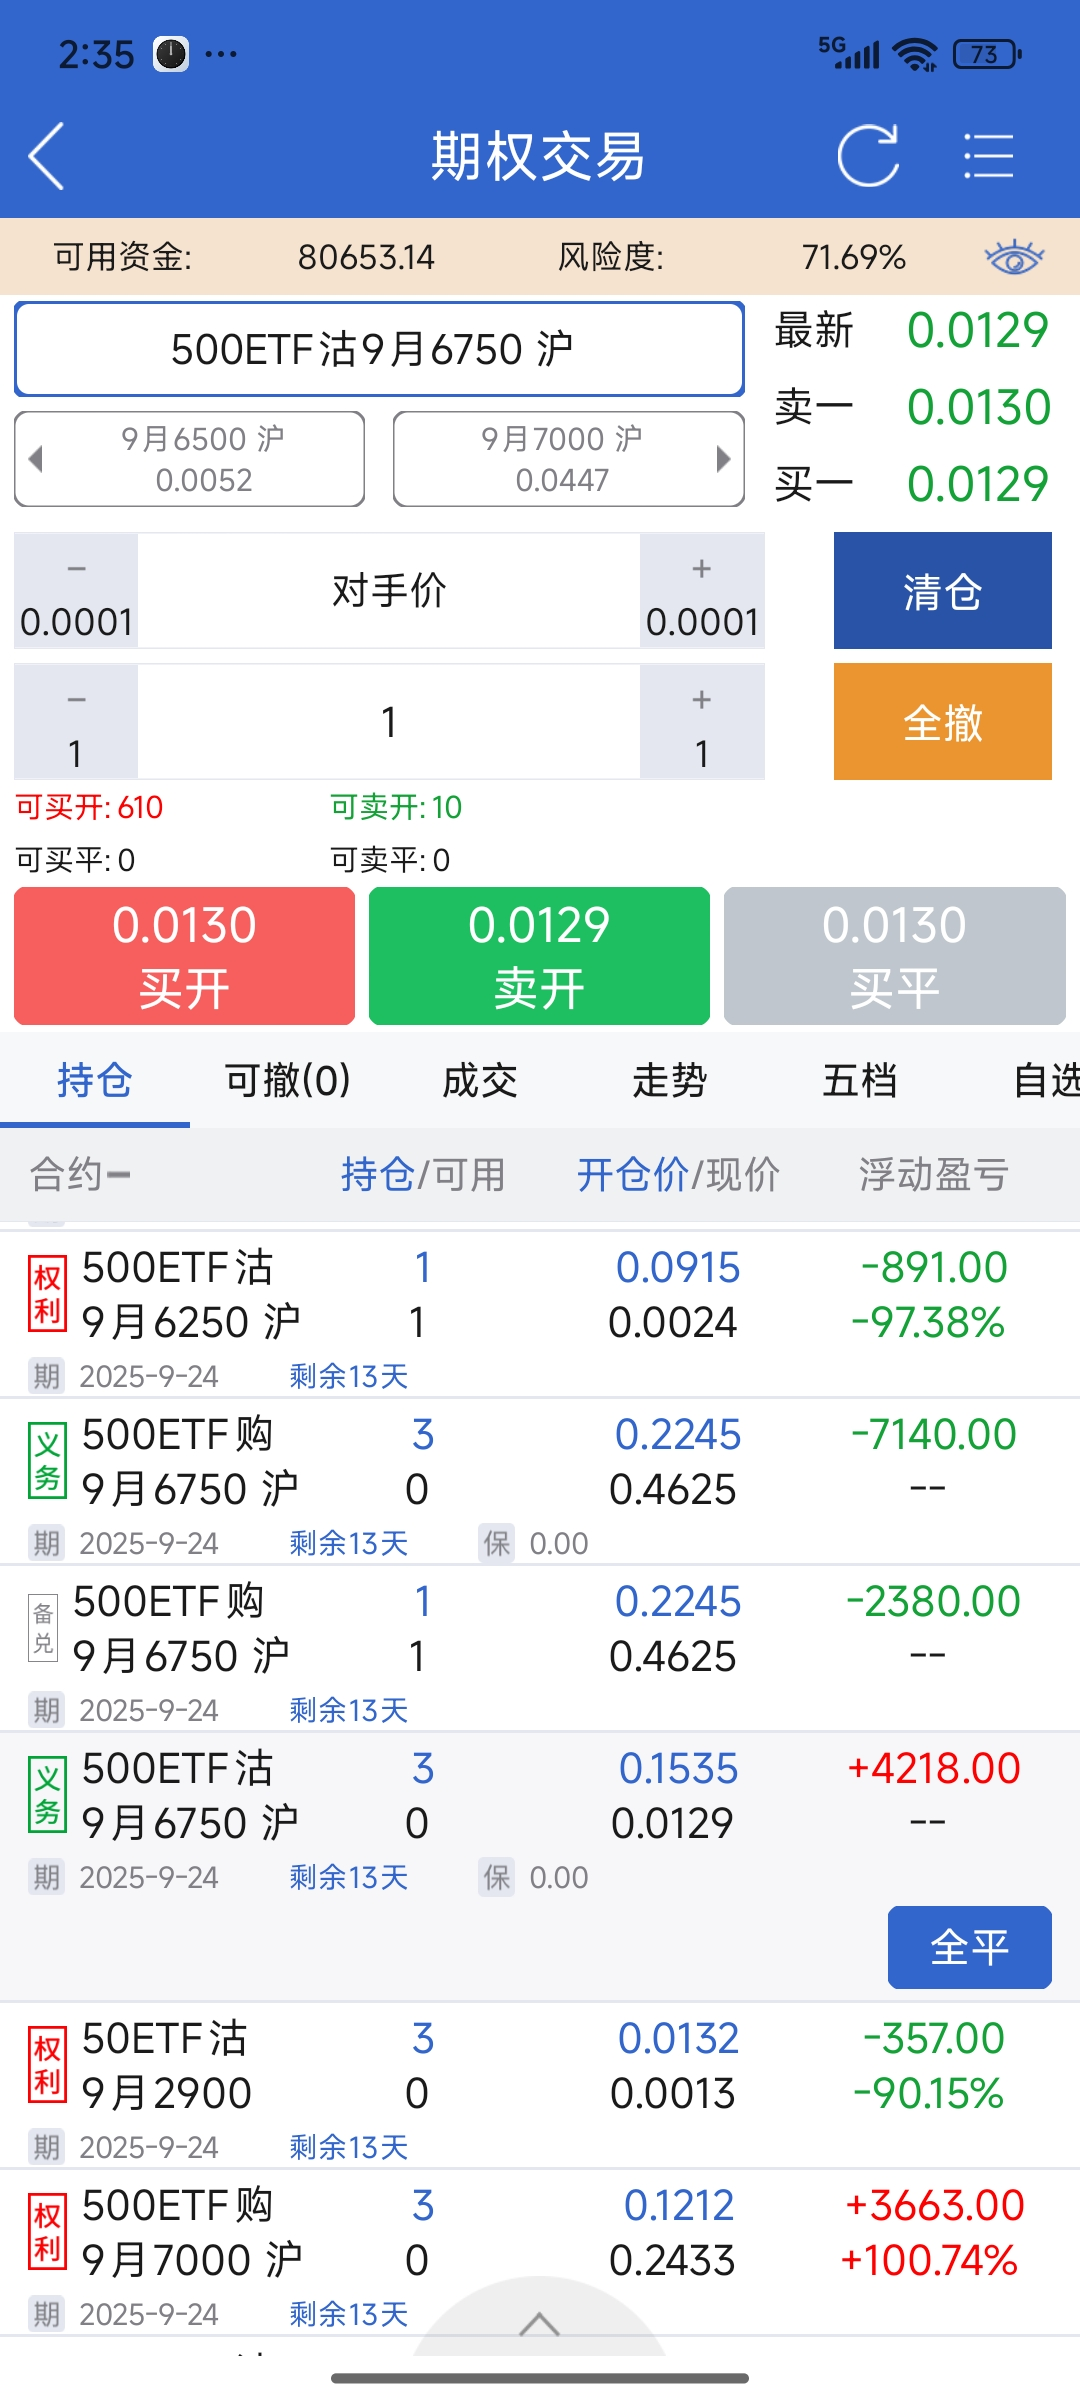This screenshot has width=1080, height=2400.
Task: Increase order quantity by 1
Action: coord(702,722)
